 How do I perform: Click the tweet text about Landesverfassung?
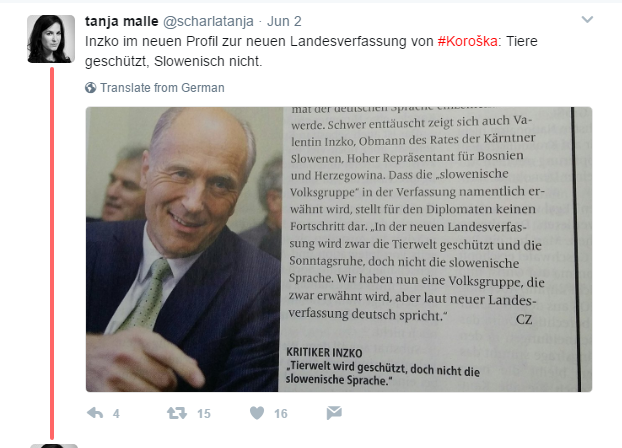(311, 51)
